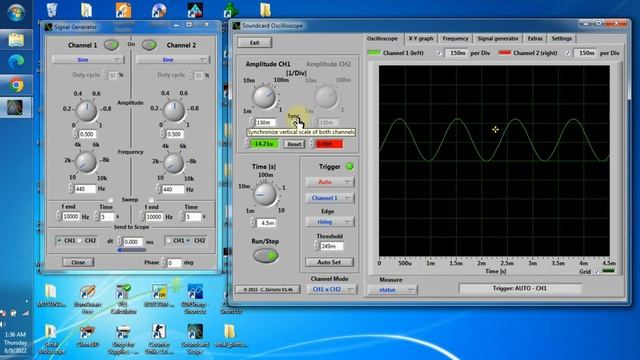Open the pencil-icon shortcut in the bottom desktop rows
This screenshot has width=640, height=360.
pyautogui.click(x=87, y=299)
